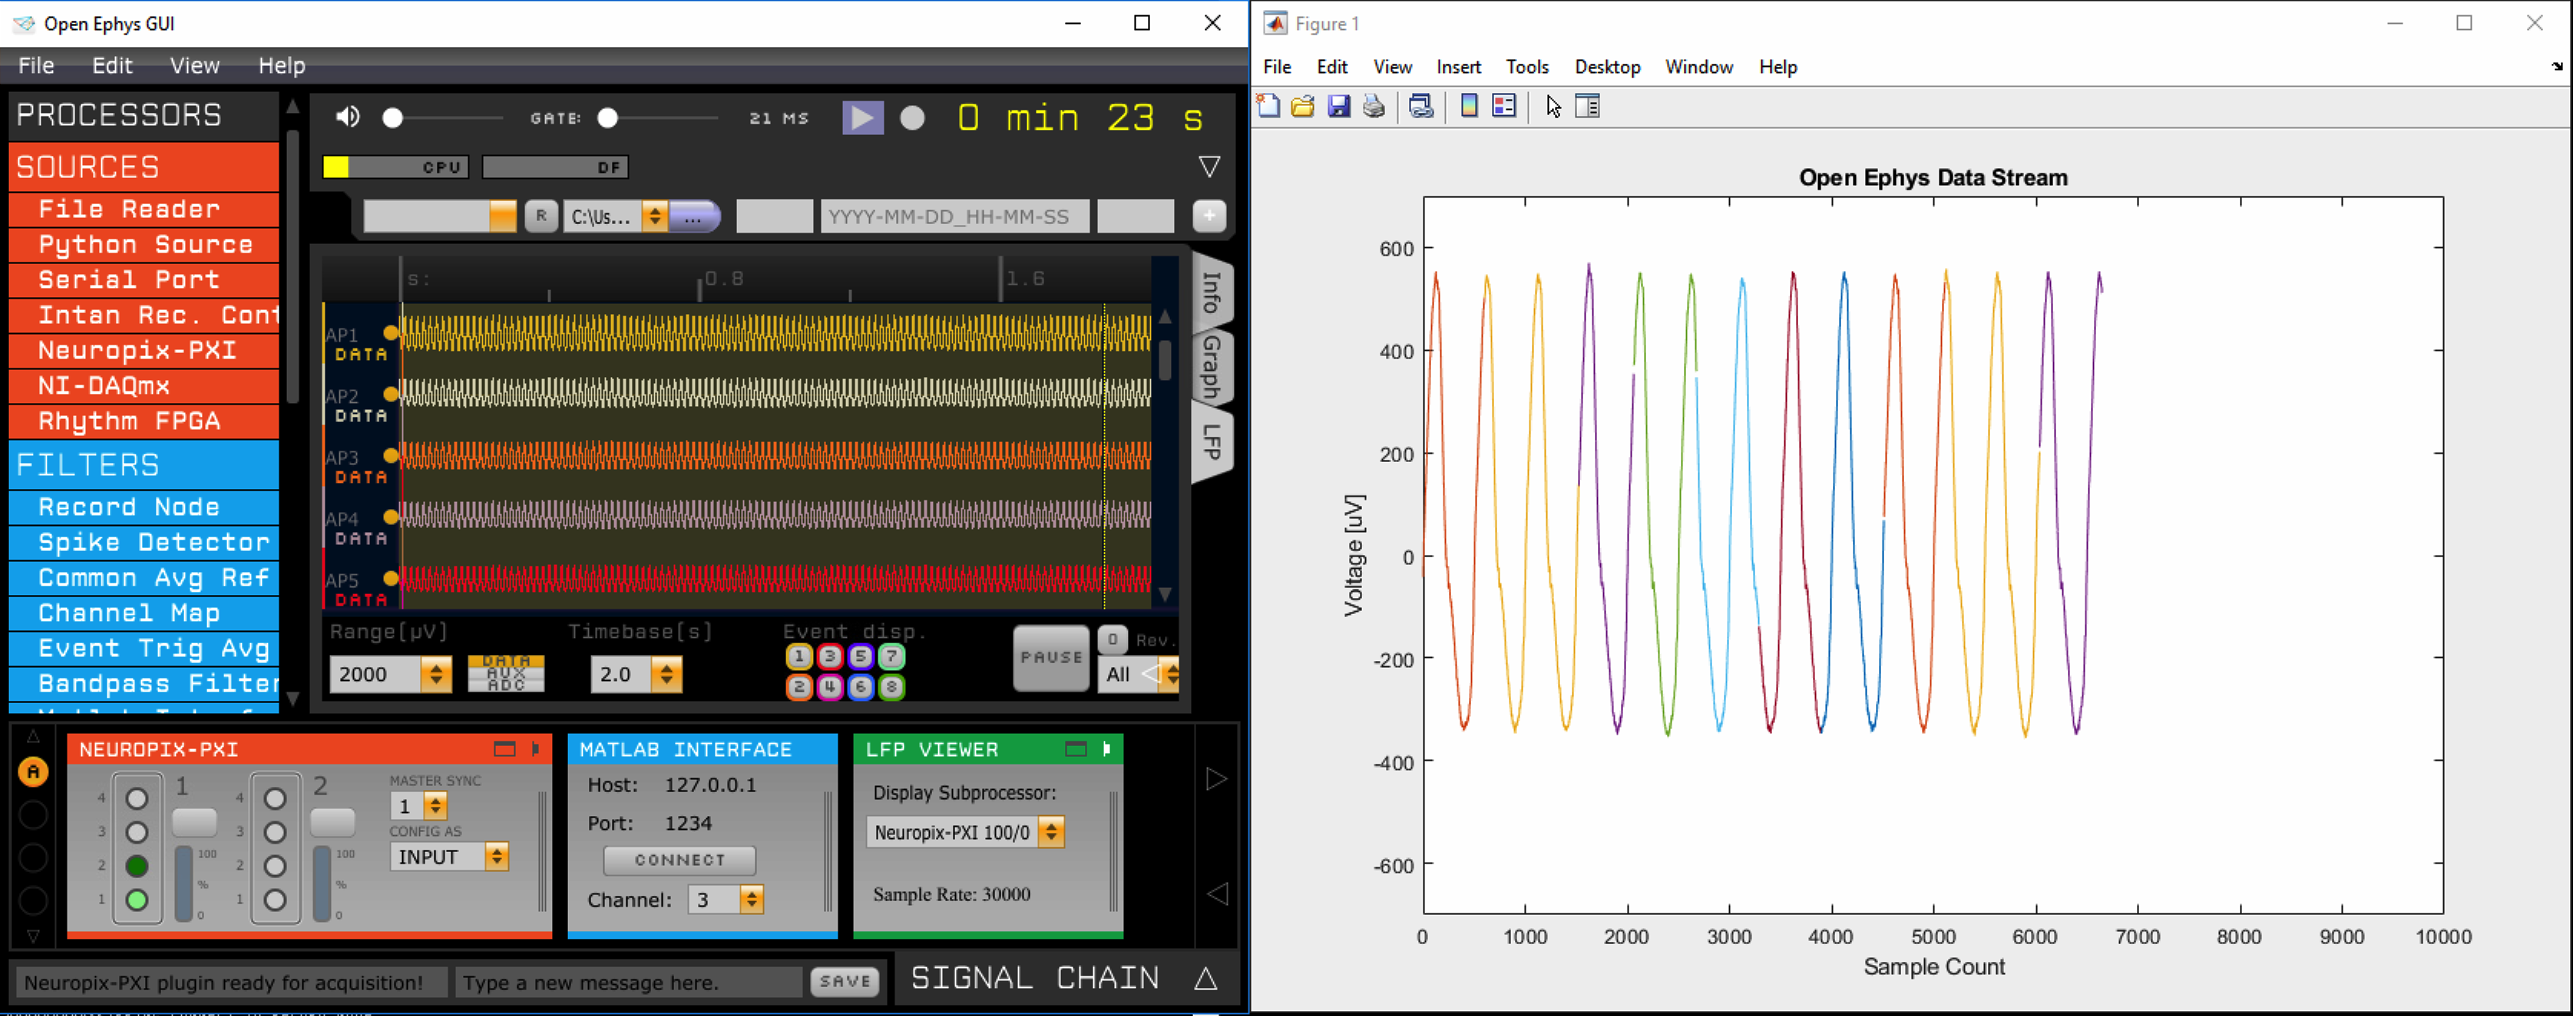Start acquisition with the play button

point(862,118)
